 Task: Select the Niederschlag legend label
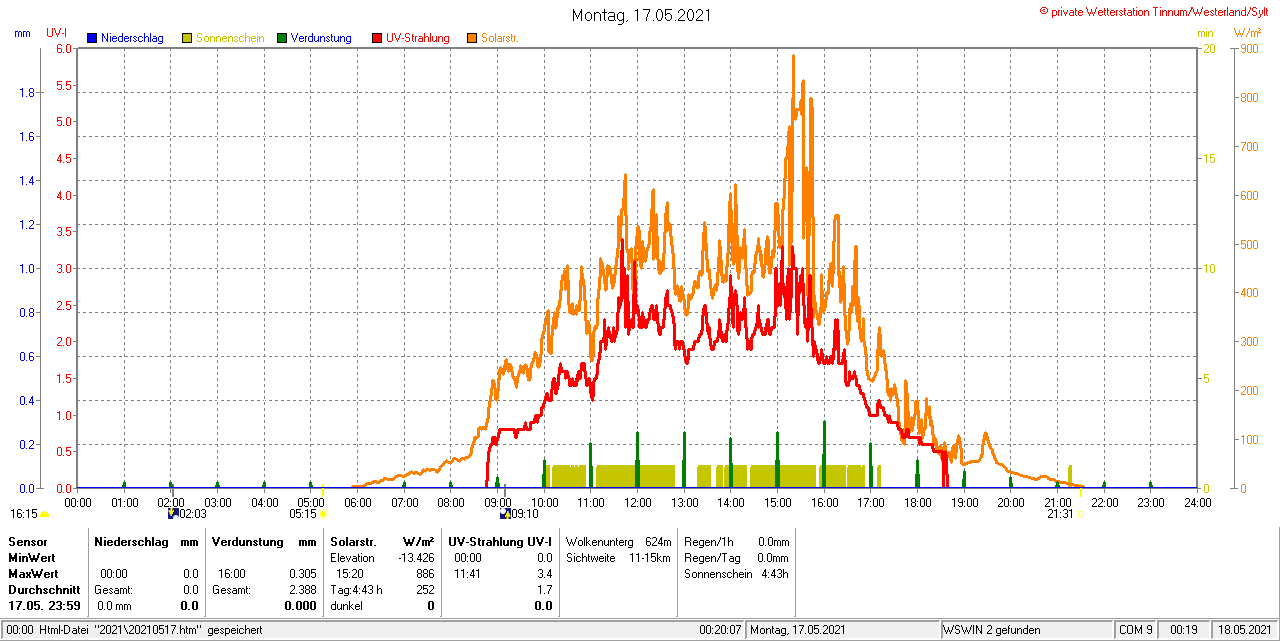point(132,38)
